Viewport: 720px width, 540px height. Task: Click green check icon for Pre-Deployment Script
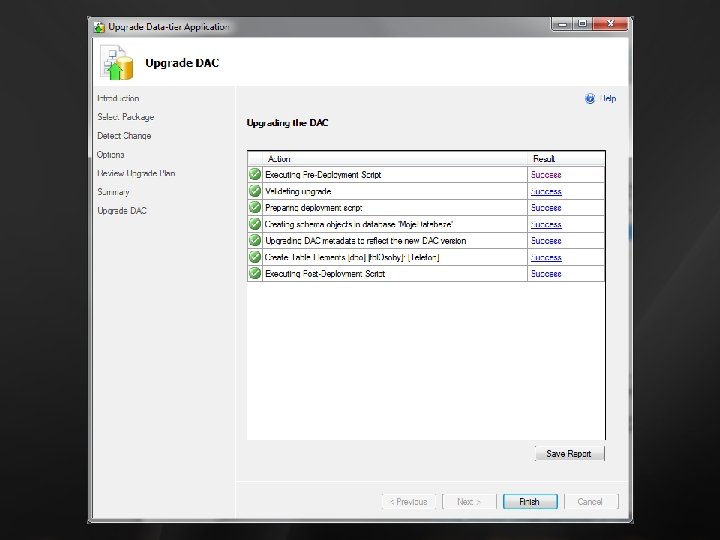(255, 174)
